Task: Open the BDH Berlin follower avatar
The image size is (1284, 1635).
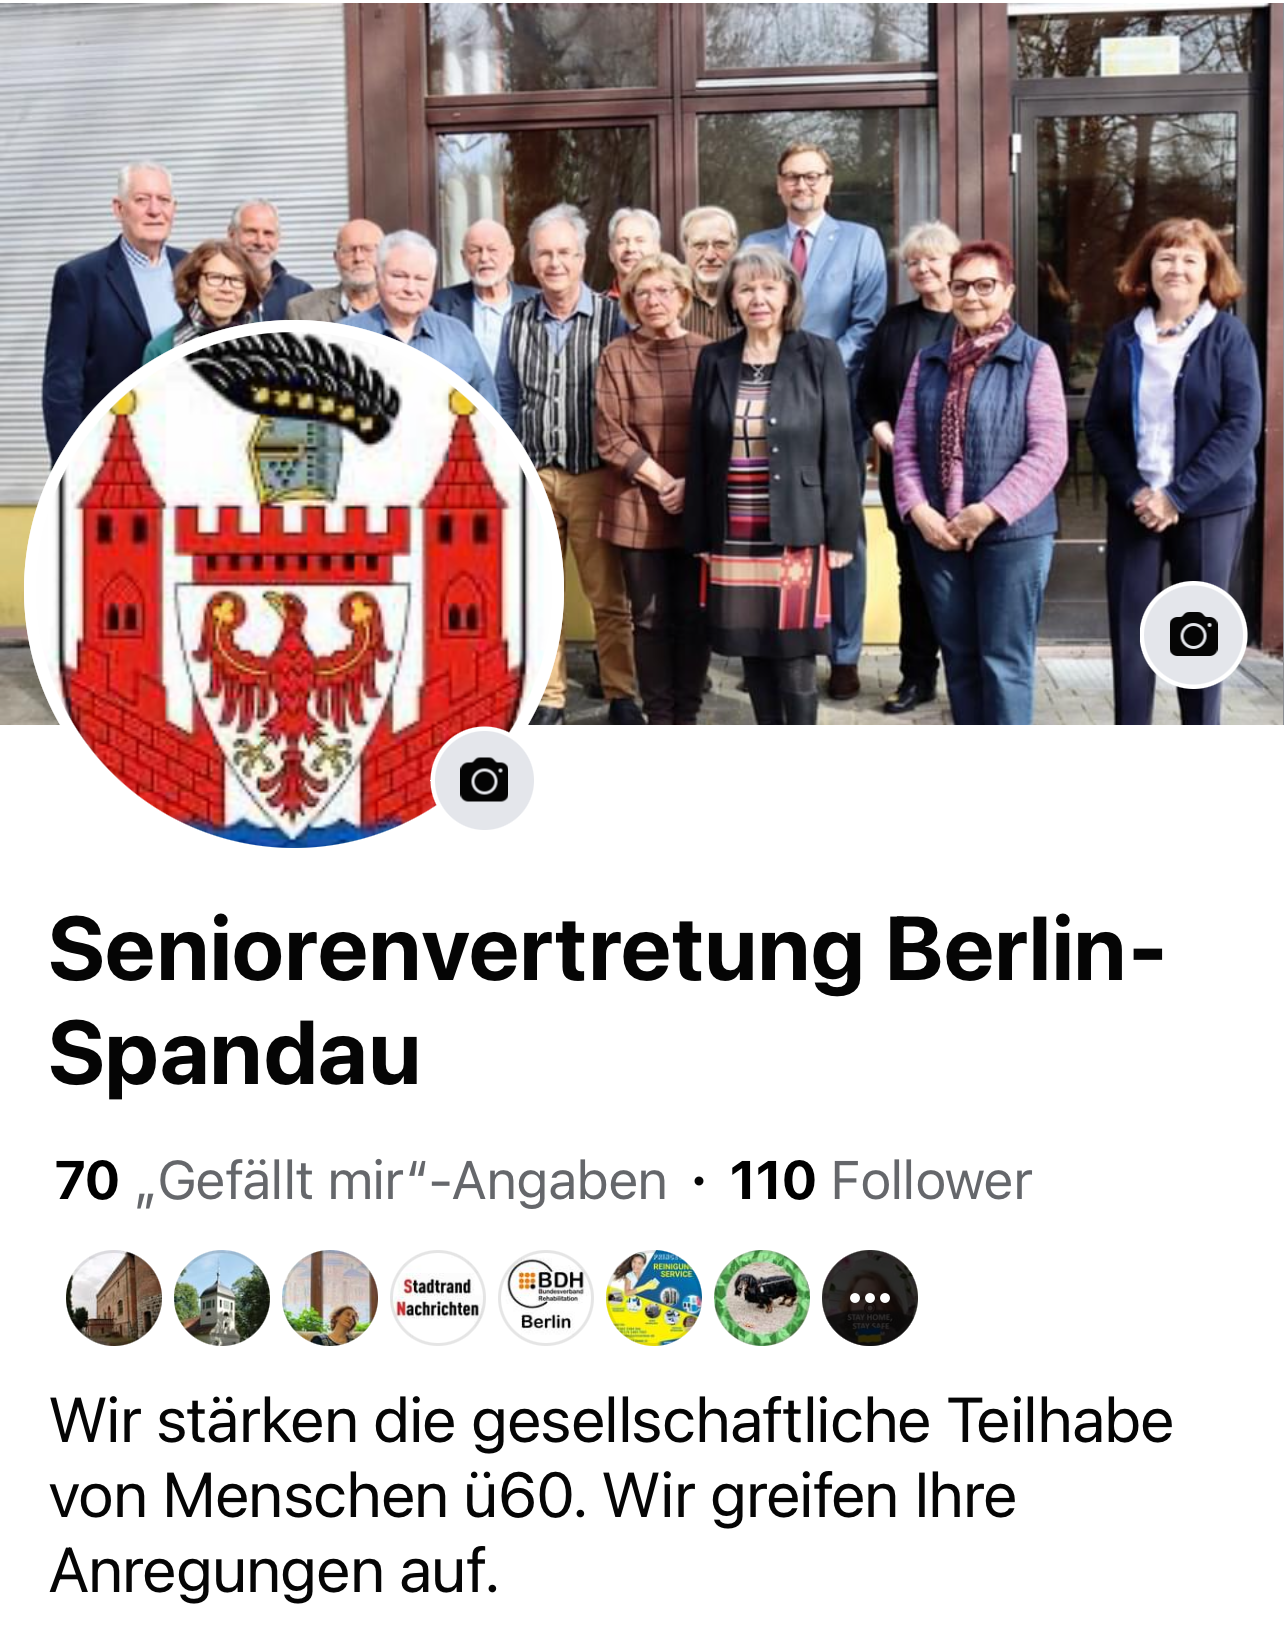Action: [546, 1298]
